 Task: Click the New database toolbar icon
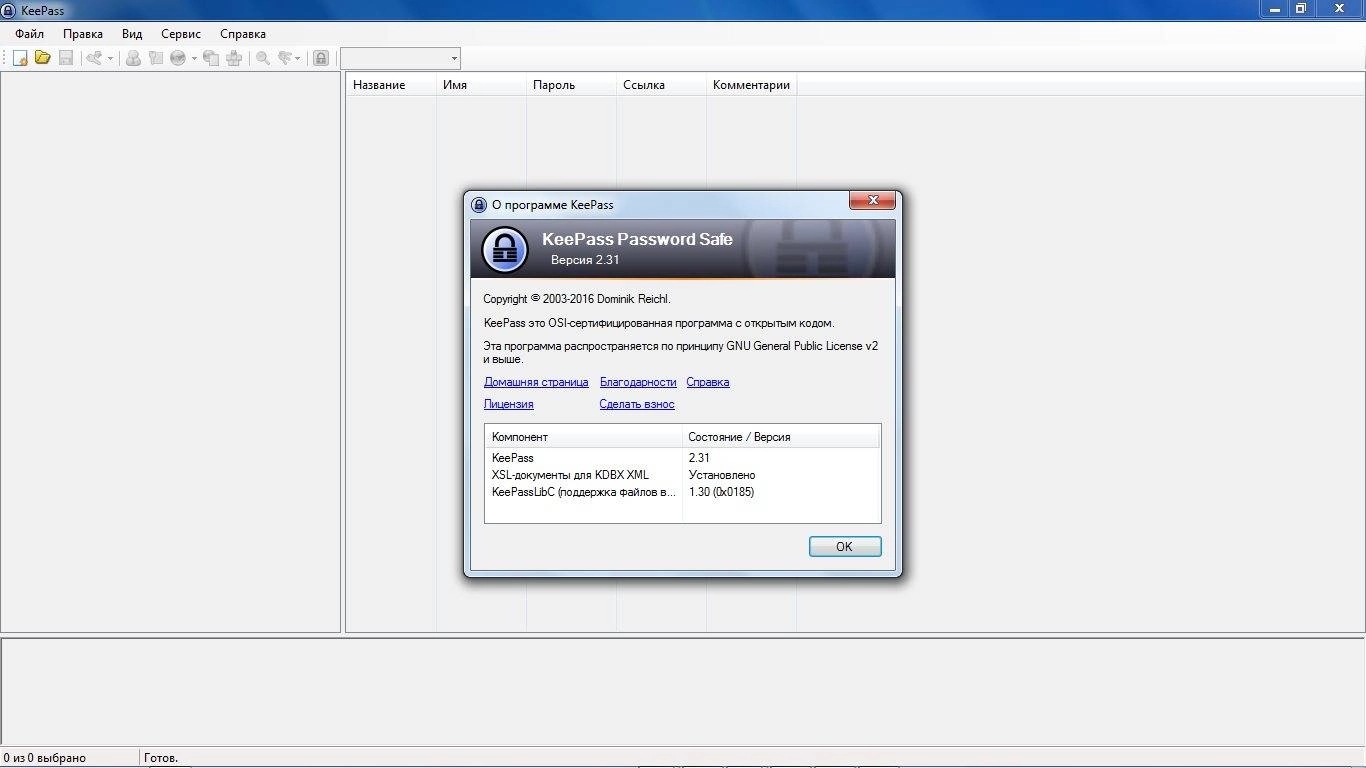pos(20,58)
